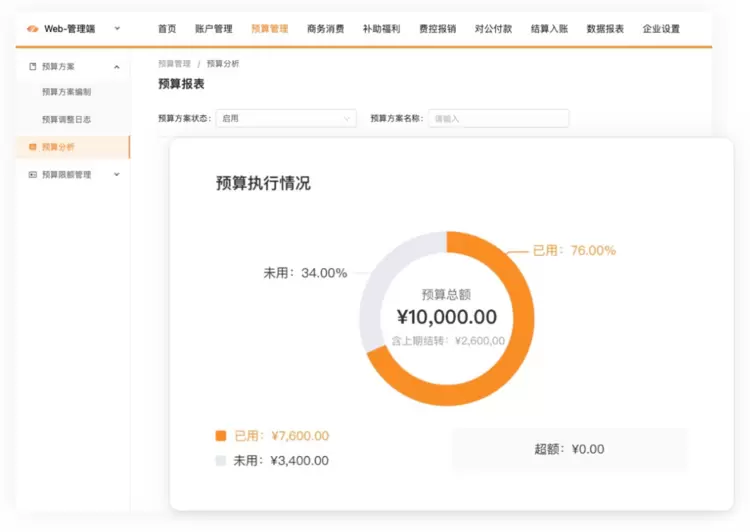Click the 预算分析 sidebar icon
Screen dimensions: 750x532
[x=32, y=147]
